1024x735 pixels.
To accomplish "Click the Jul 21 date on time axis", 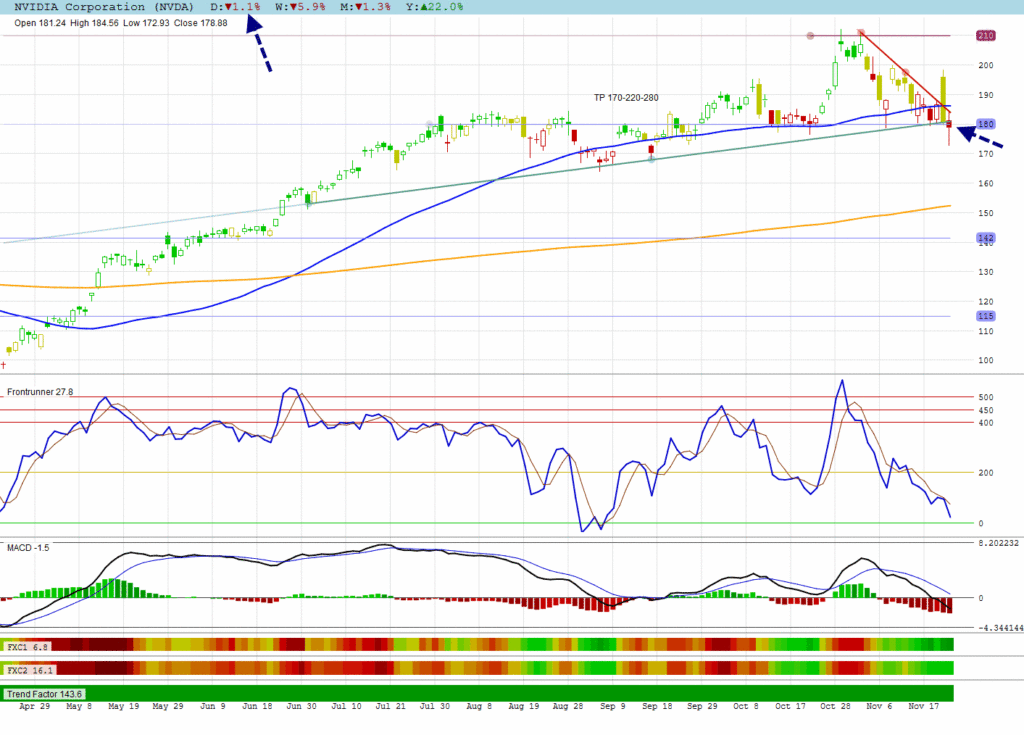I will [390, 706].
